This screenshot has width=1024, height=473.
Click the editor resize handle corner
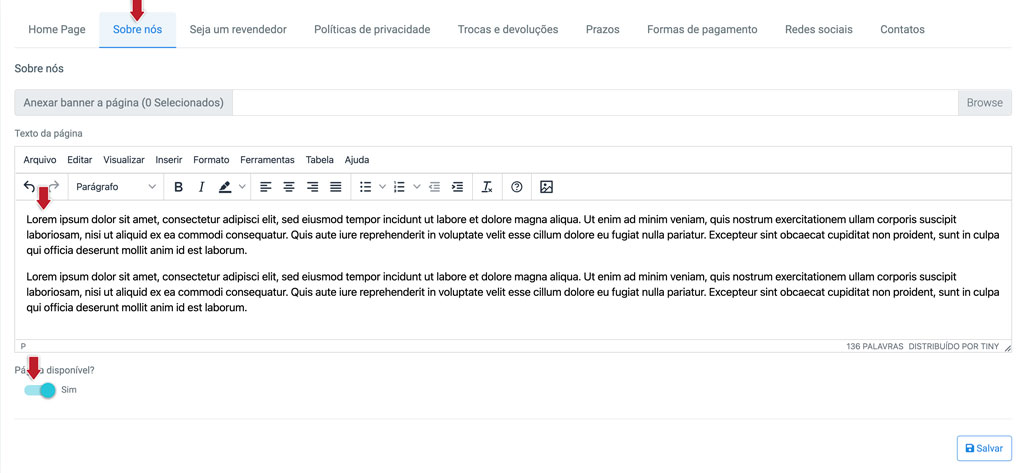(1006, 348)
